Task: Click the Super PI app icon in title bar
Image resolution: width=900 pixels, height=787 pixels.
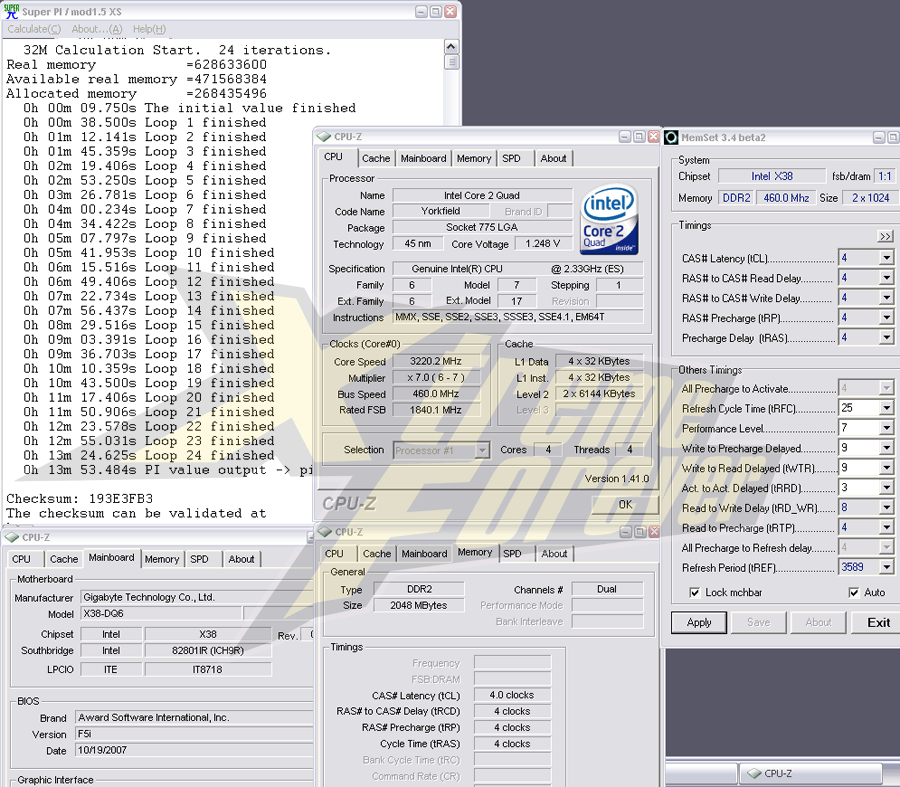Action: (11, 11)
